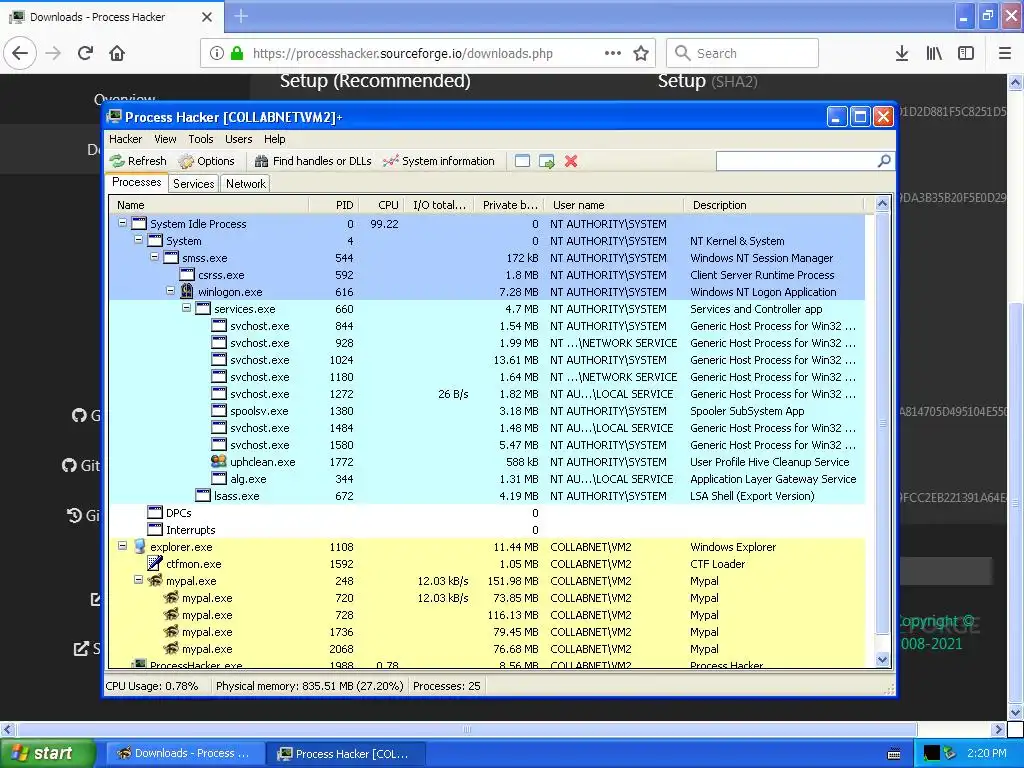The image size is (1024, 768).
Task: Open page actions three-dot menu
Action: click(x=613, y=53)
